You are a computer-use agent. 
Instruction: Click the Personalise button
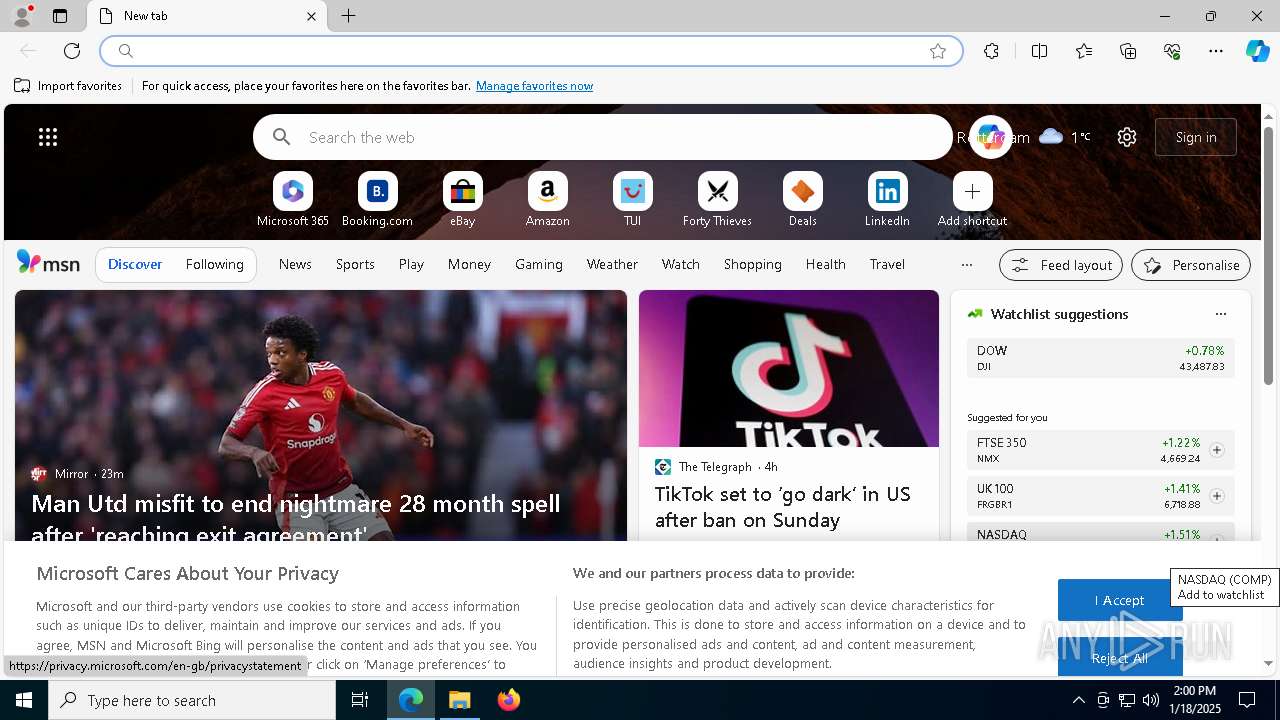point(1191,265)
